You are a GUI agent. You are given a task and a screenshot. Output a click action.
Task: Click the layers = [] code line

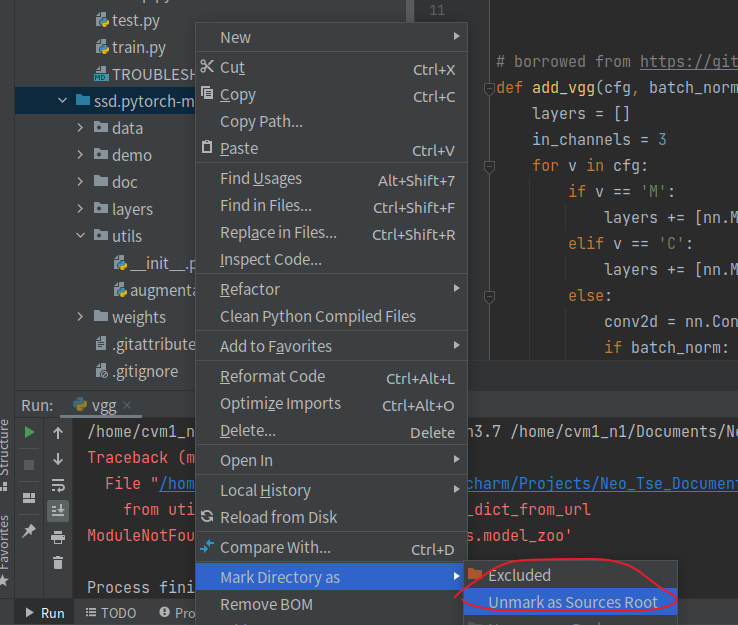click(581, 113)
